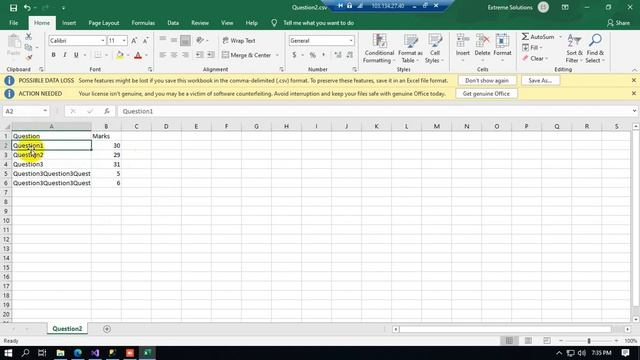The height and width of the screenshot is (360, 640).
Task: Click the Get genuine Office button
Action: 486,93
